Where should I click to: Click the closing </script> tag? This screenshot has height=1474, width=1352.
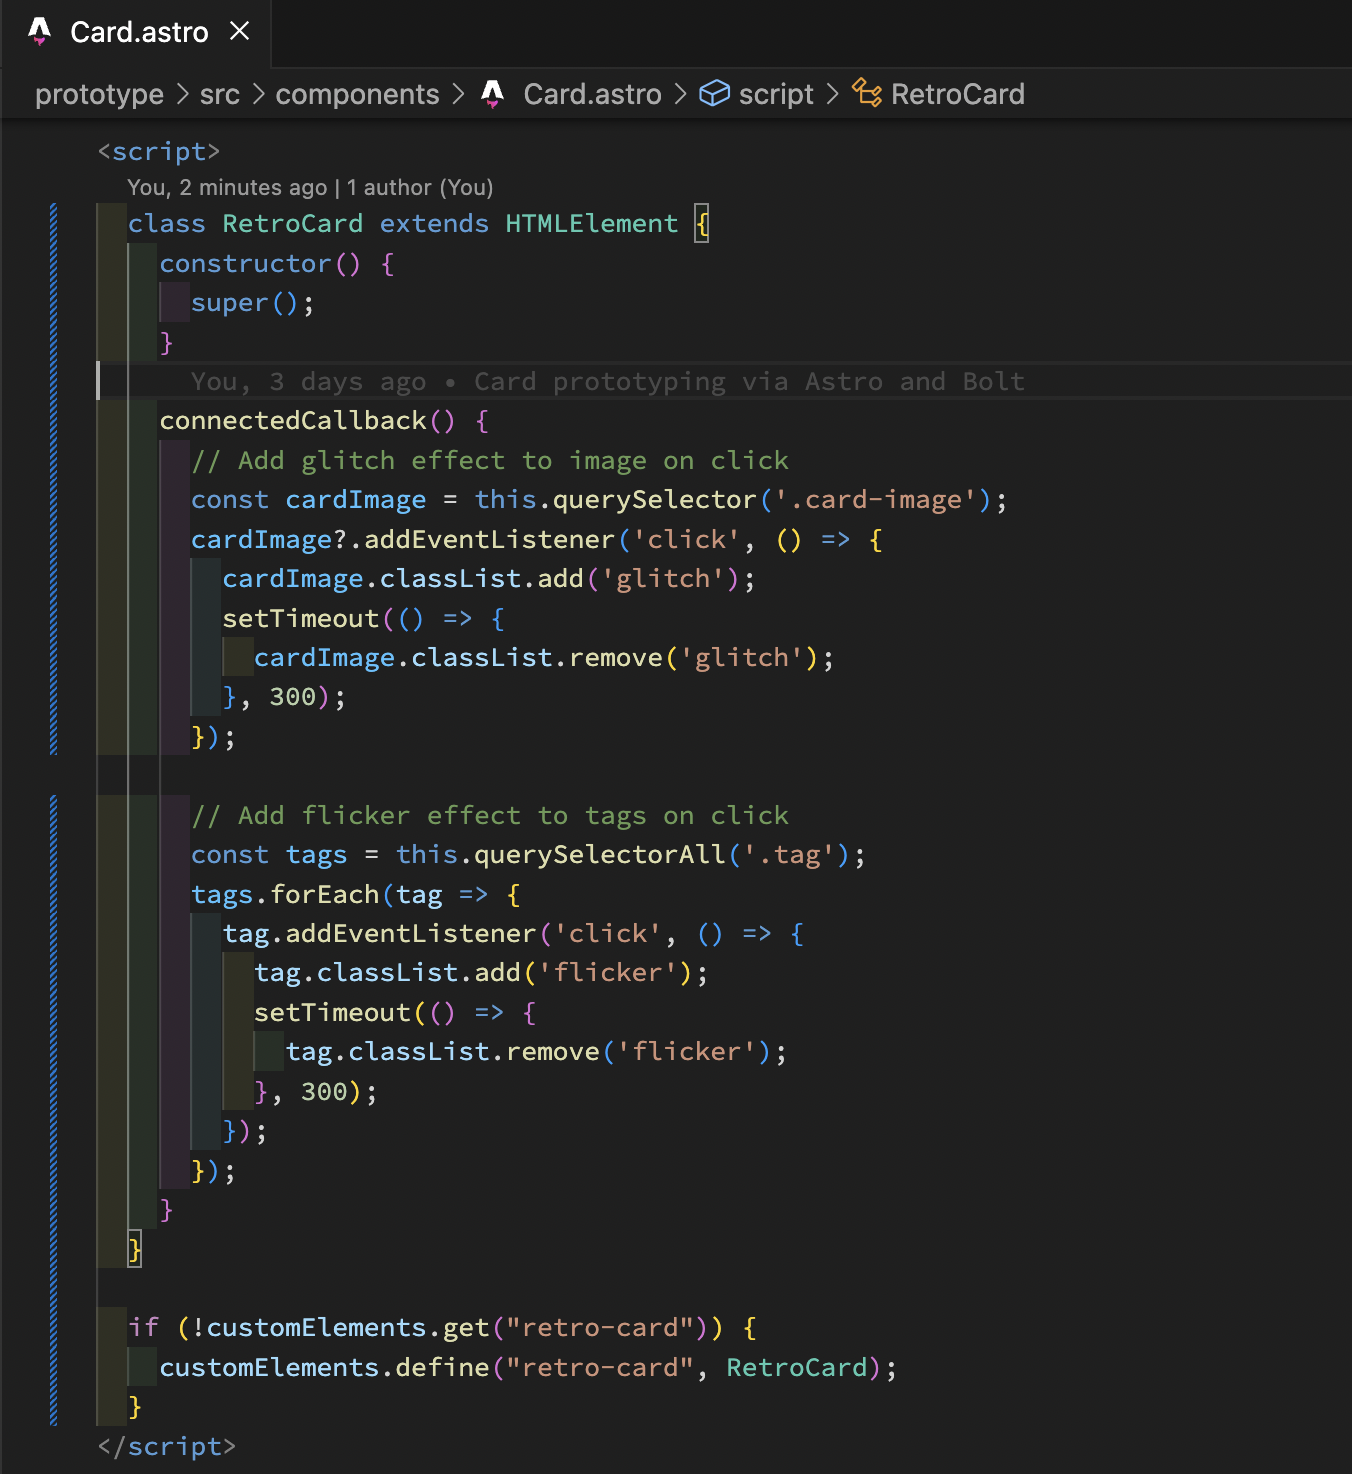(x=167, y=1446)
